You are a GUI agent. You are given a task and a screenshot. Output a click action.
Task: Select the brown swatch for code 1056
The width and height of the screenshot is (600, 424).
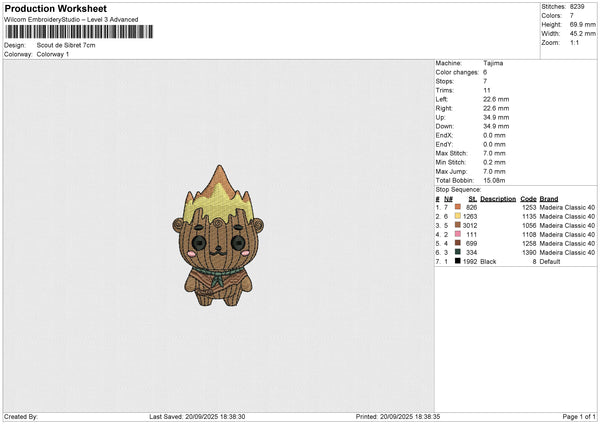pyautogui.click(x=458, y=225)
